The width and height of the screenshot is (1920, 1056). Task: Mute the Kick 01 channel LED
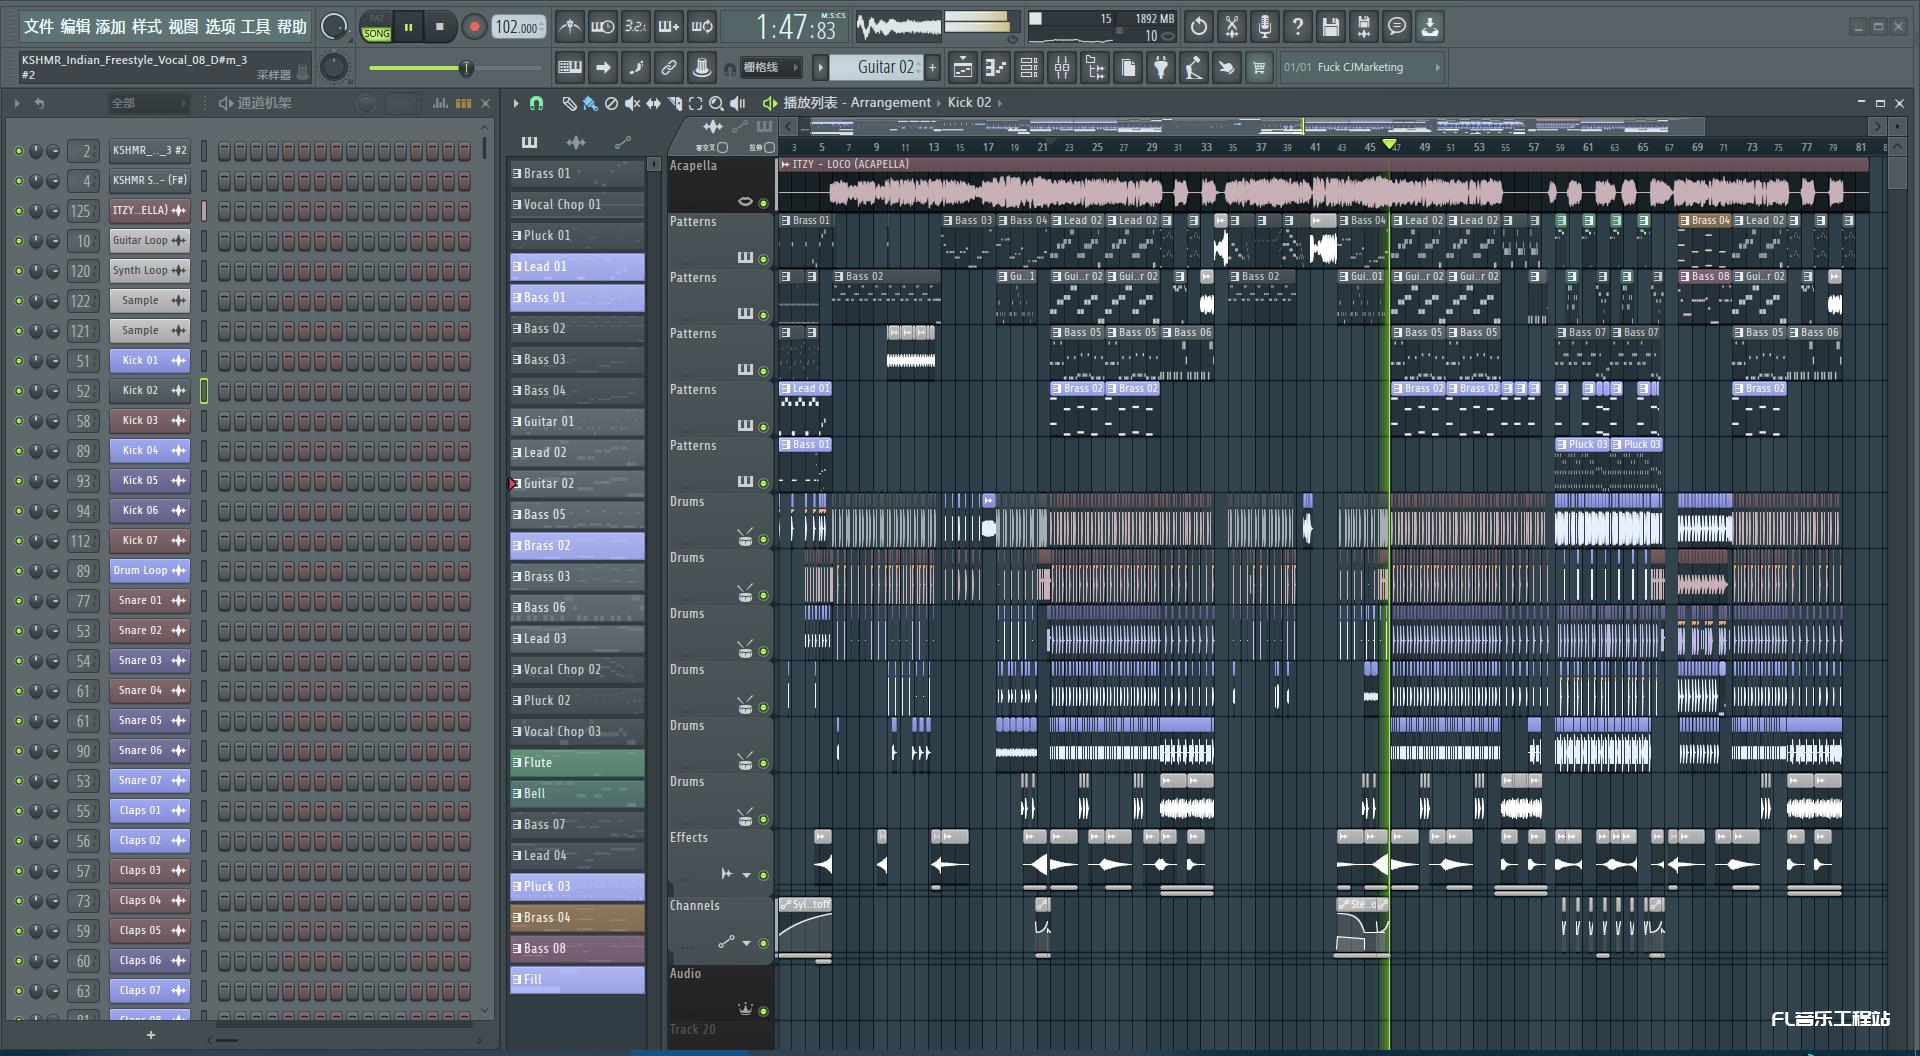(x=18, y=361)
